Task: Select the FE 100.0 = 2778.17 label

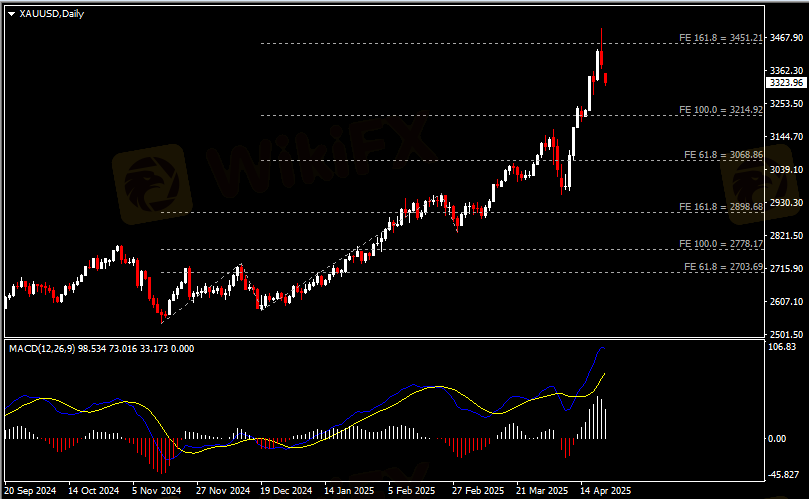Action: 721,244
